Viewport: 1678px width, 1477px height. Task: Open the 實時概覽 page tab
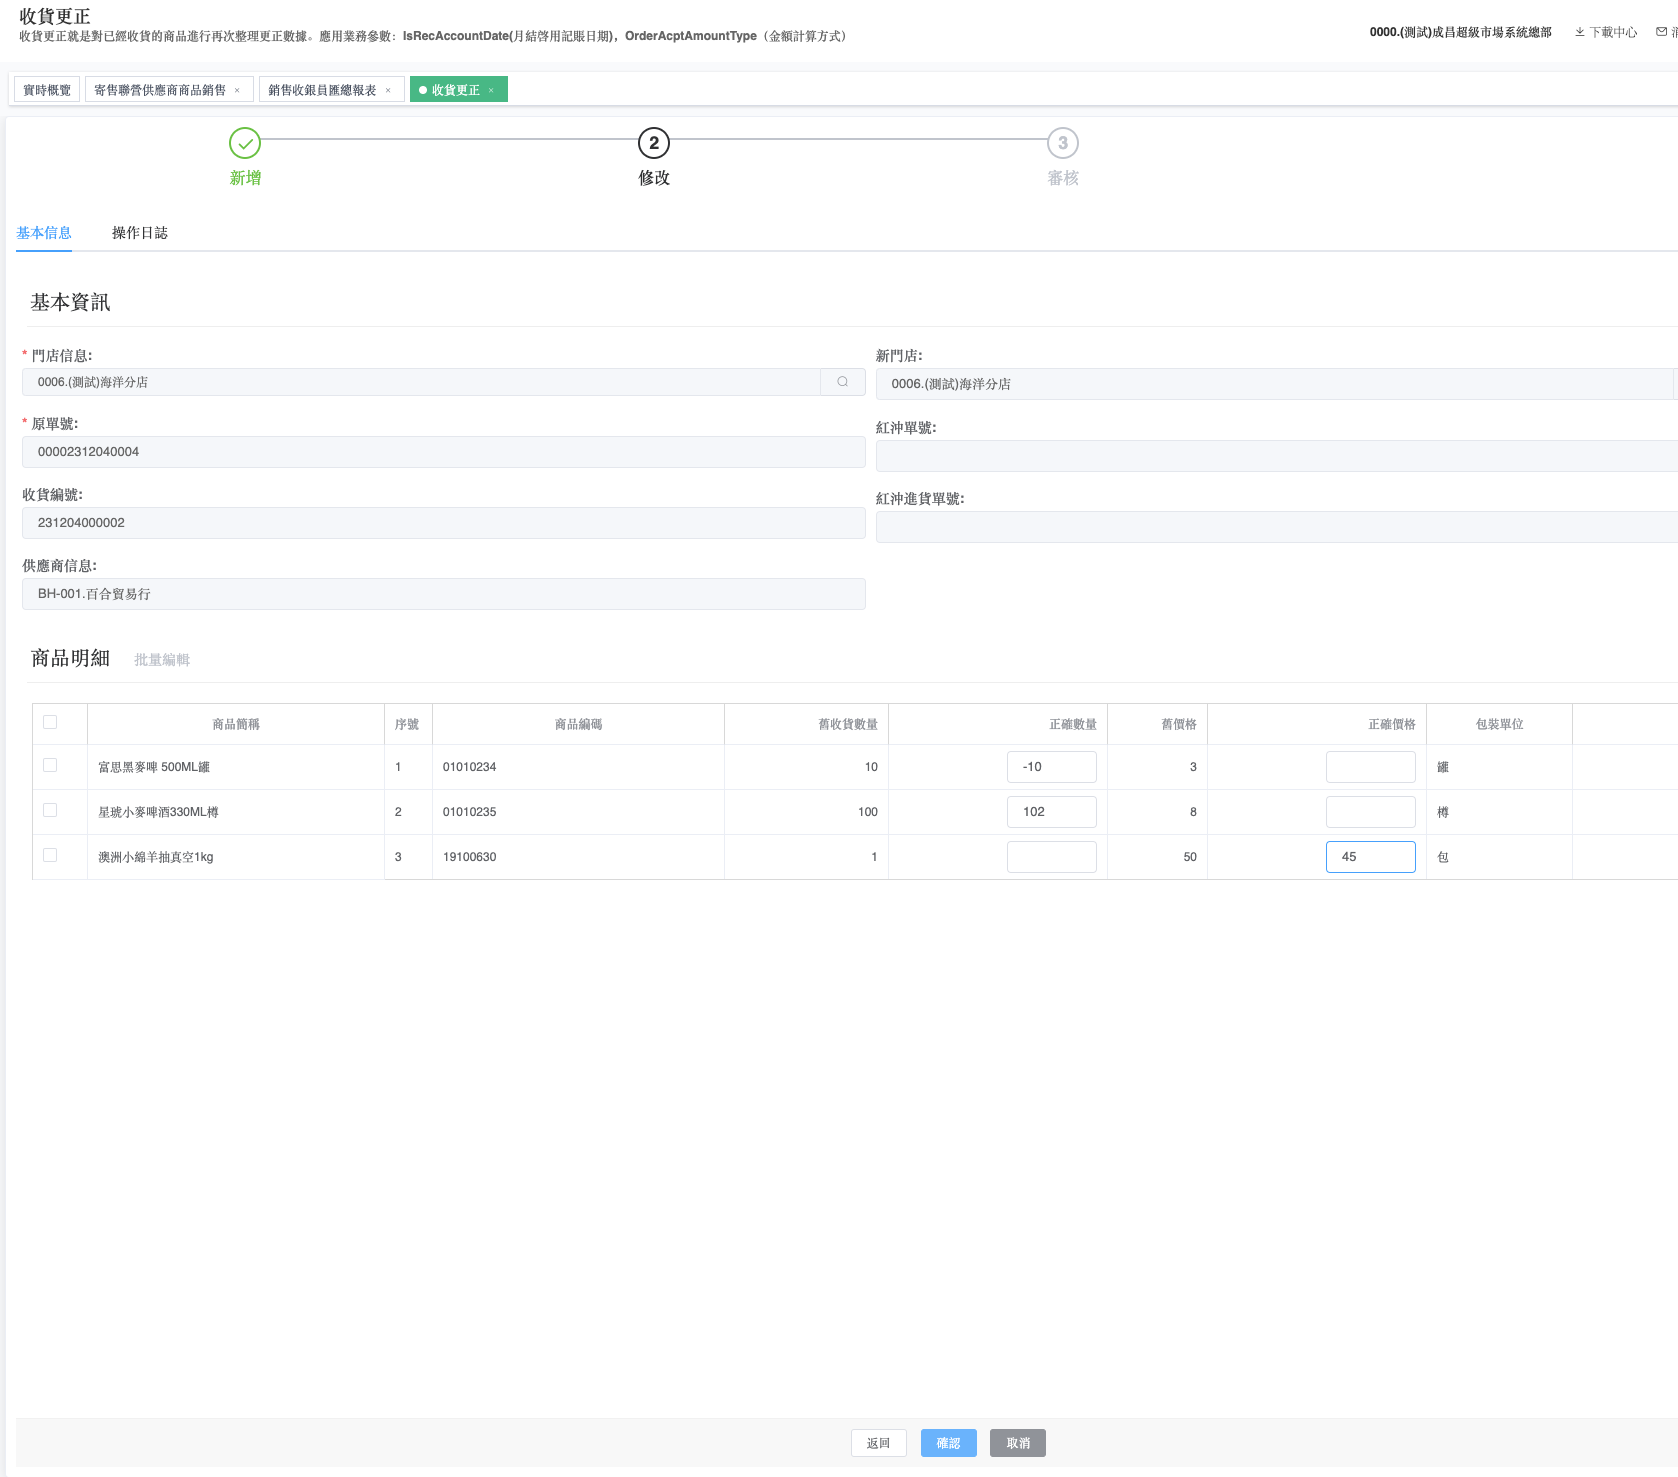(x=47, y=90)
